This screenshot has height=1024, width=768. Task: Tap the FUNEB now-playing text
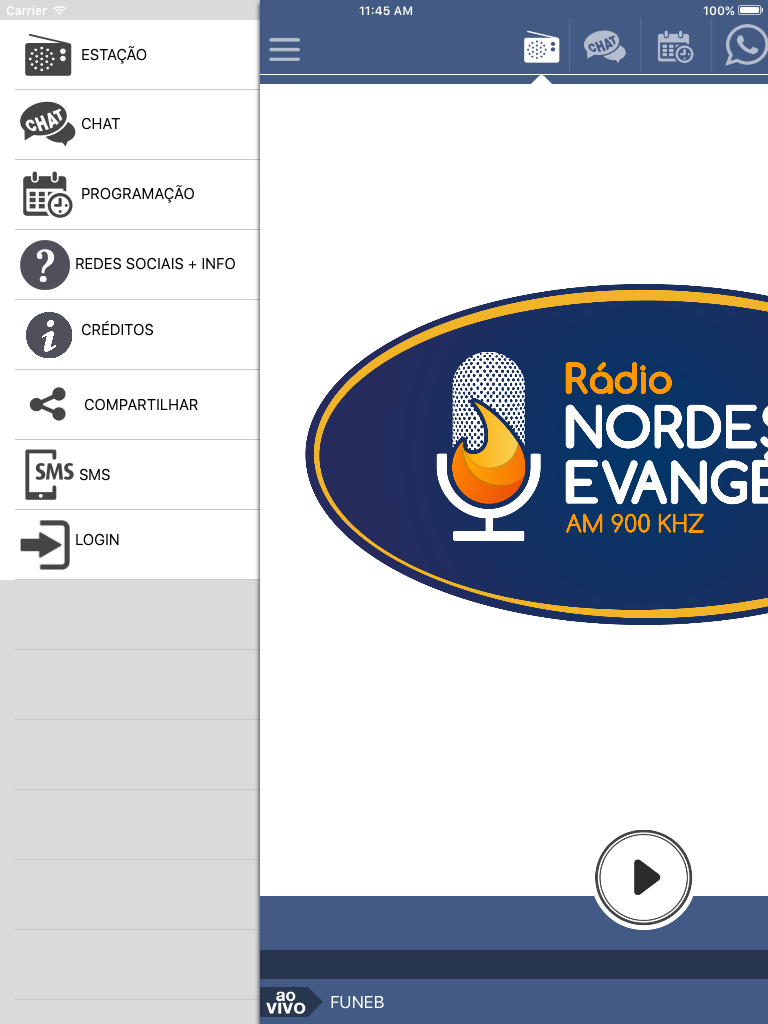coord(357,1002)
